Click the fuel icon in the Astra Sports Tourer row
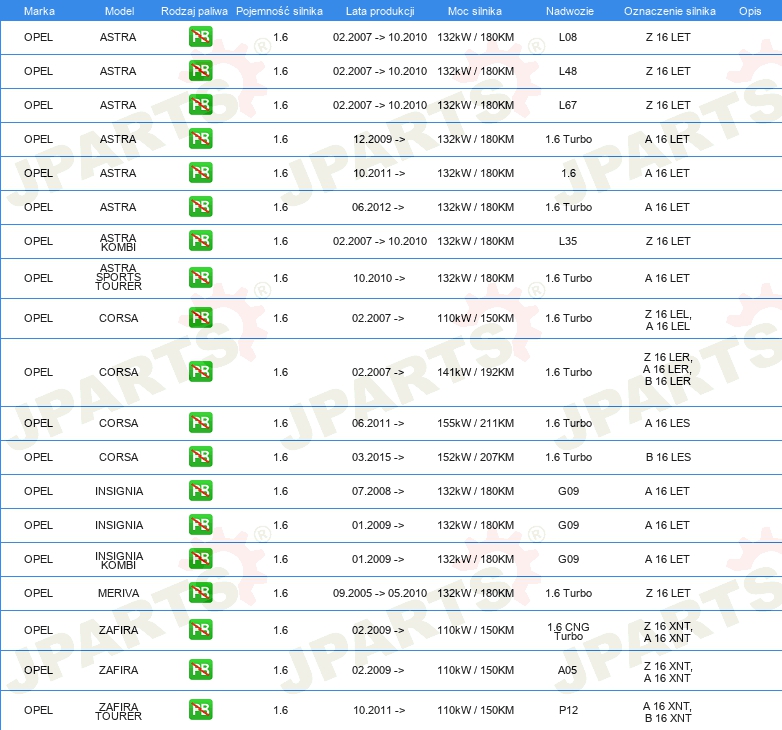Image resolution: width=782 pixels, height=730 pixels. pyautogui.click(x=200, y=278)
